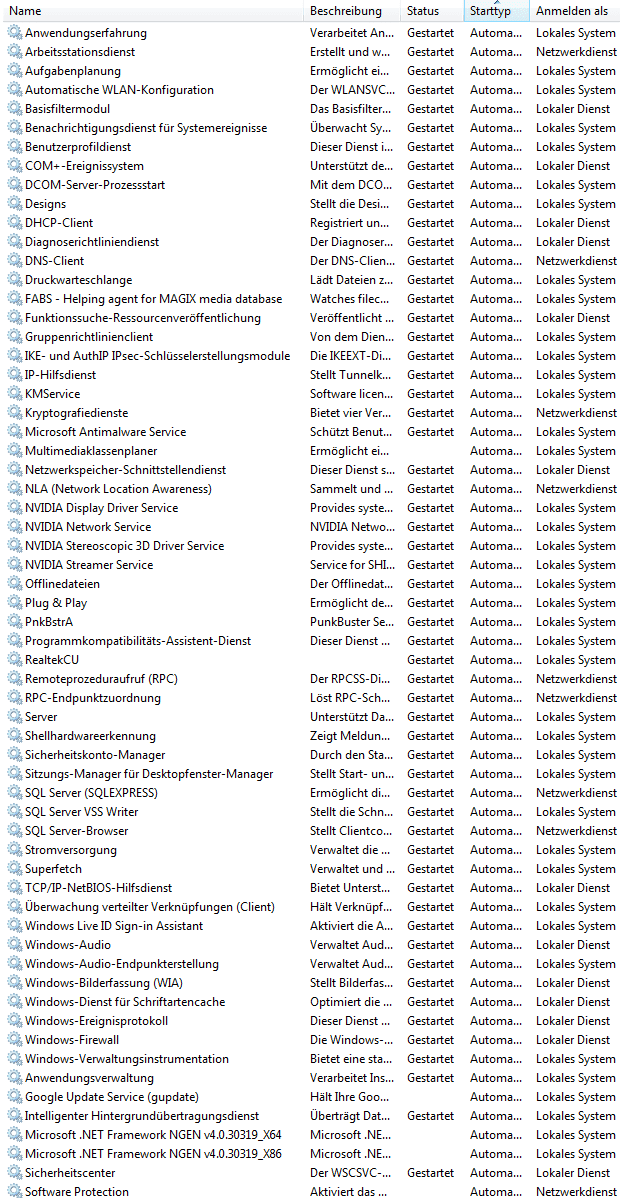
Task: Click the Gruppenrichtlinienclient service name
Action: point(89,337)
